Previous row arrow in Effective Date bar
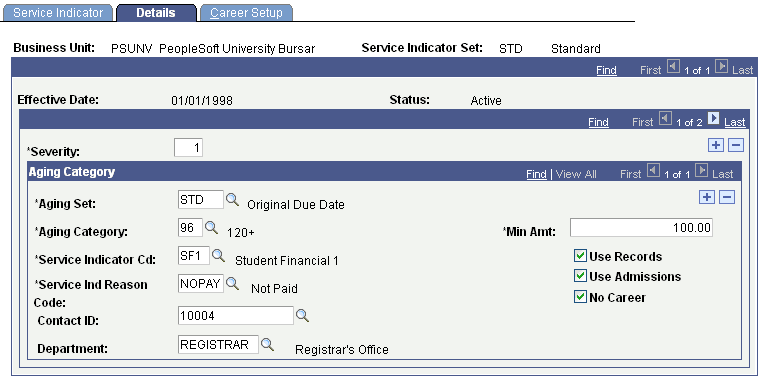Image resolution: width=763 pixels, height=380 pixels. 673,66
